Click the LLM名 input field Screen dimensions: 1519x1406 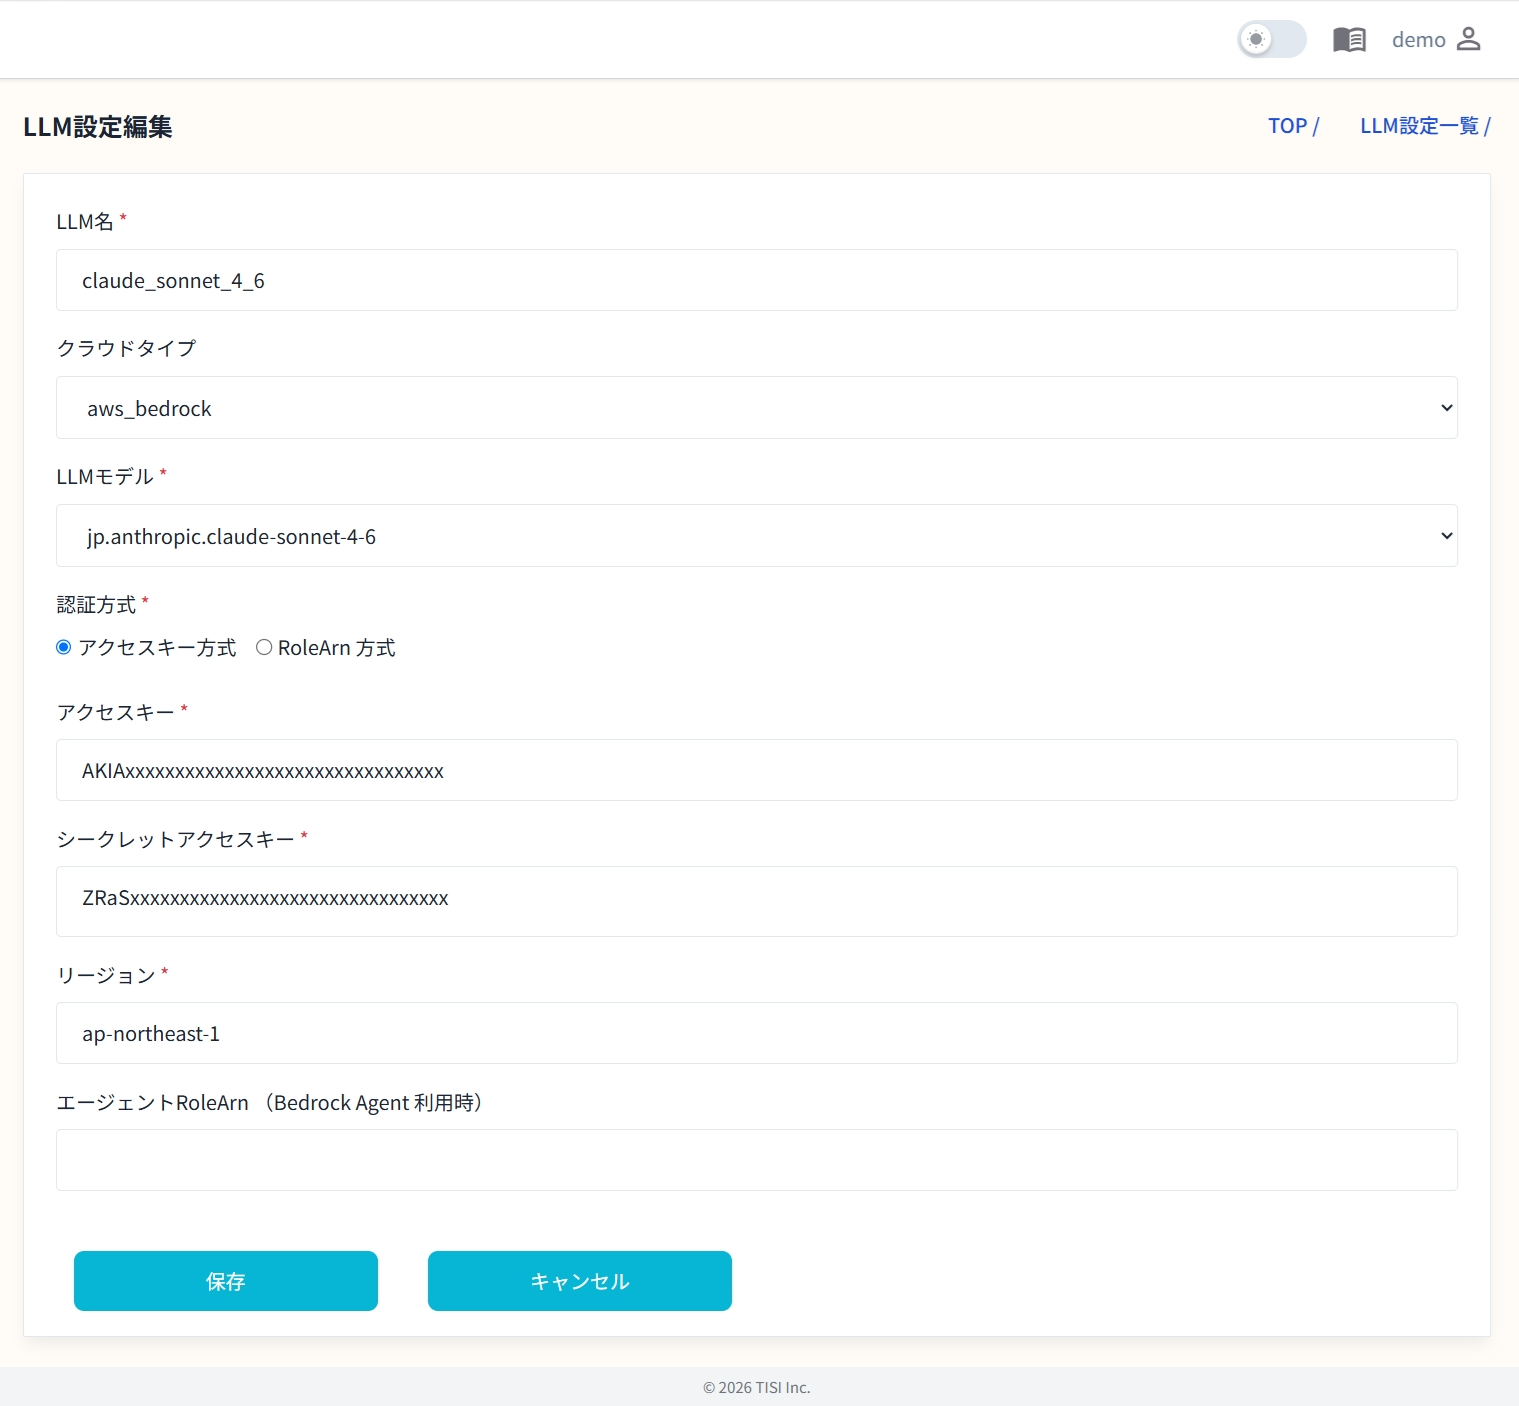point(757,280)
